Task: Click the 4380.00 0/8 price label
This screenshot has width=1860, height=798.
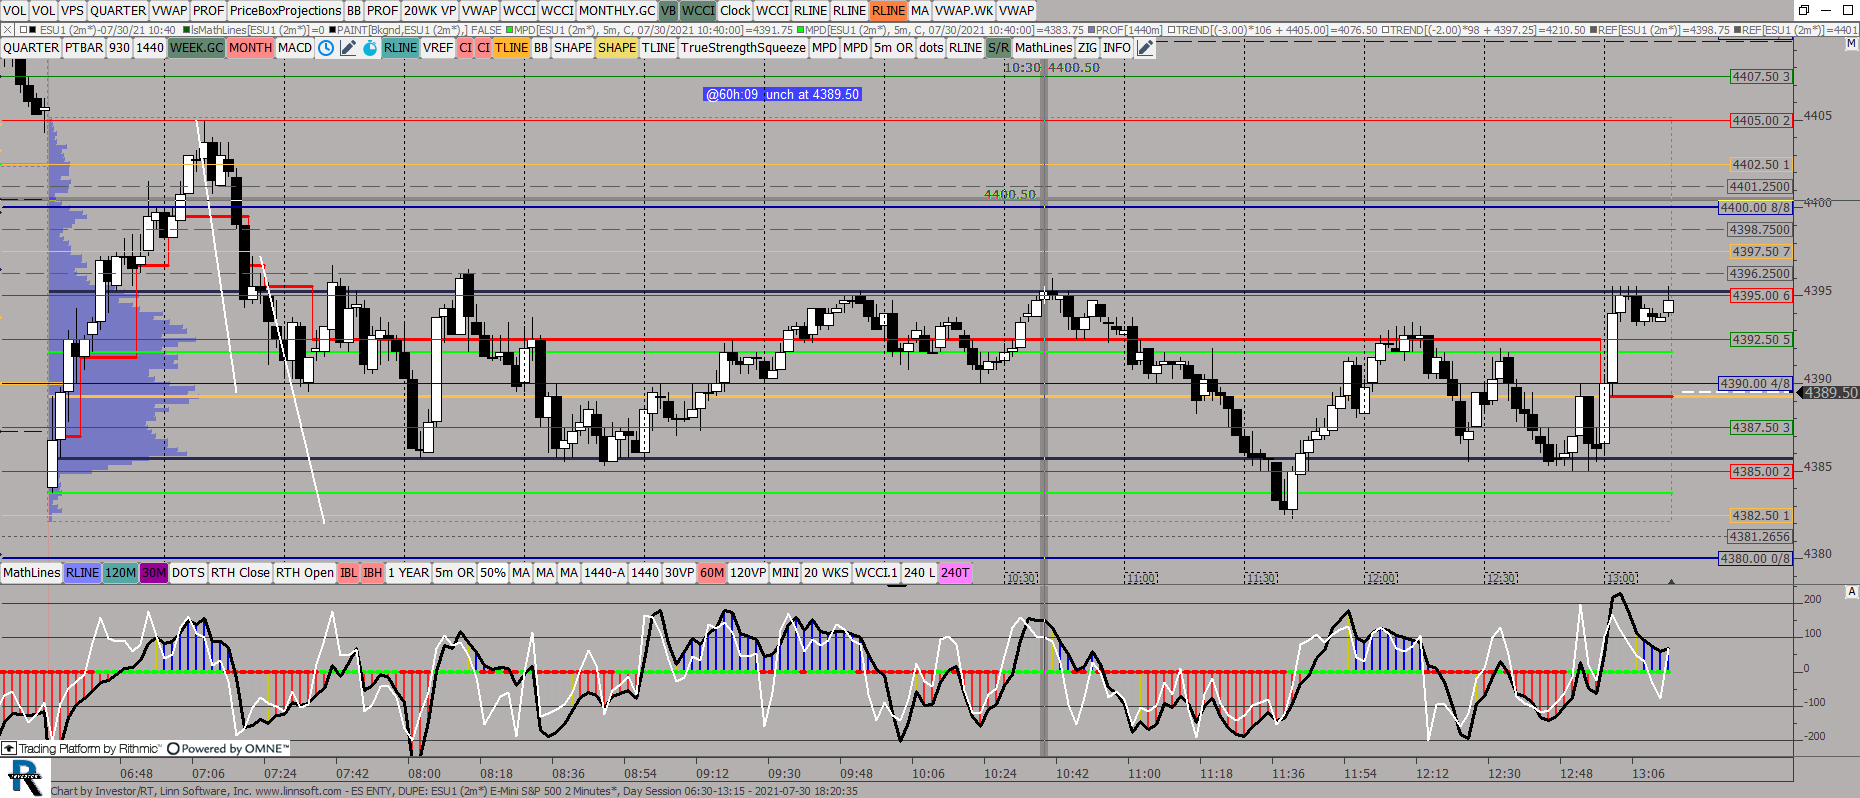Action: tap(1755, 558)
